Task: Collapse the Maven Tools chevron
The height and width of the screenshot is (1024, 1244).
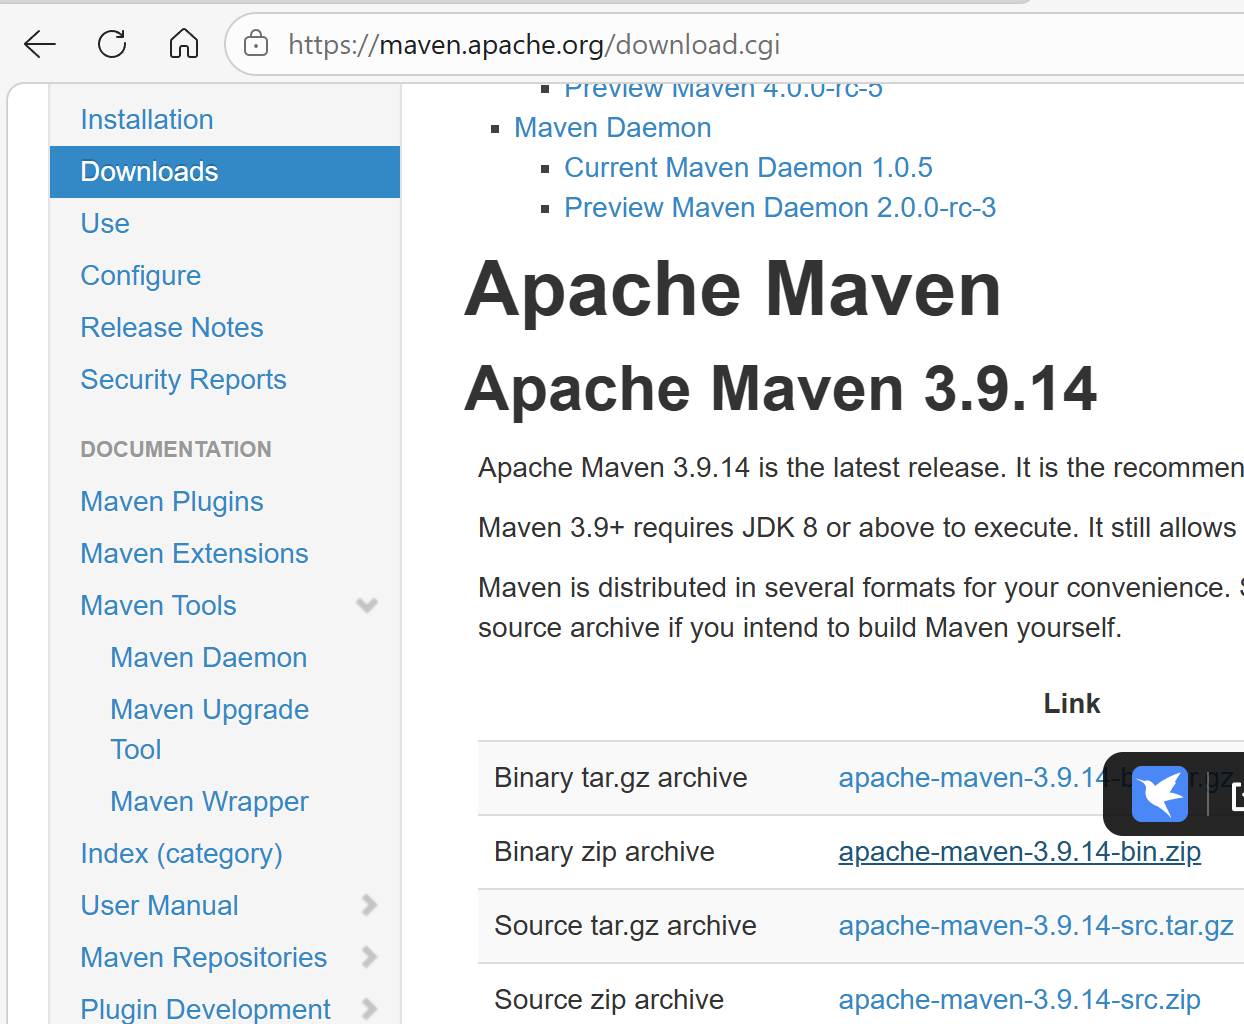Action: click(367, 605)
